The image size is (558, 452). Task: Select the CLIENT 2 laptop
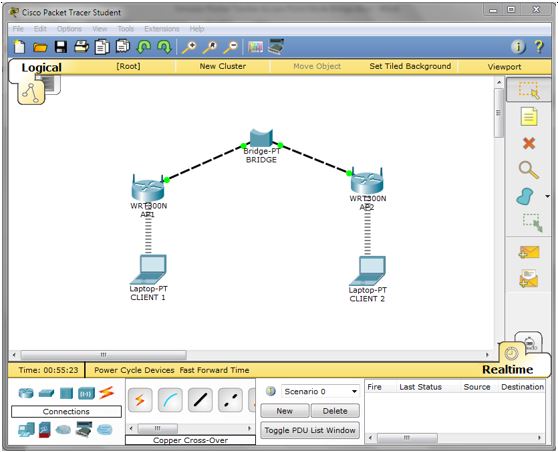pyautogui.click(x=367, y=271)
